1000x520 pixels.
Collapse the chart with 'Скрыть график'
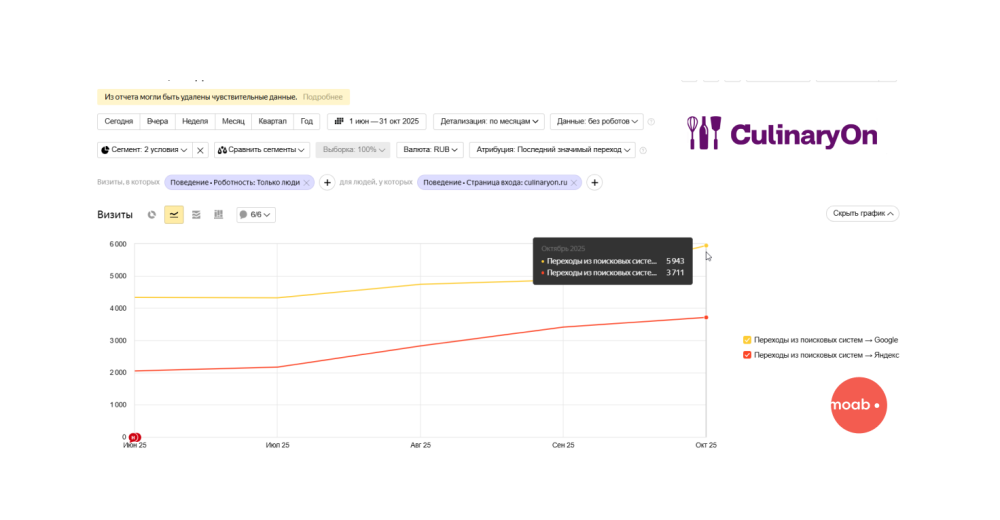pos(862,214)
